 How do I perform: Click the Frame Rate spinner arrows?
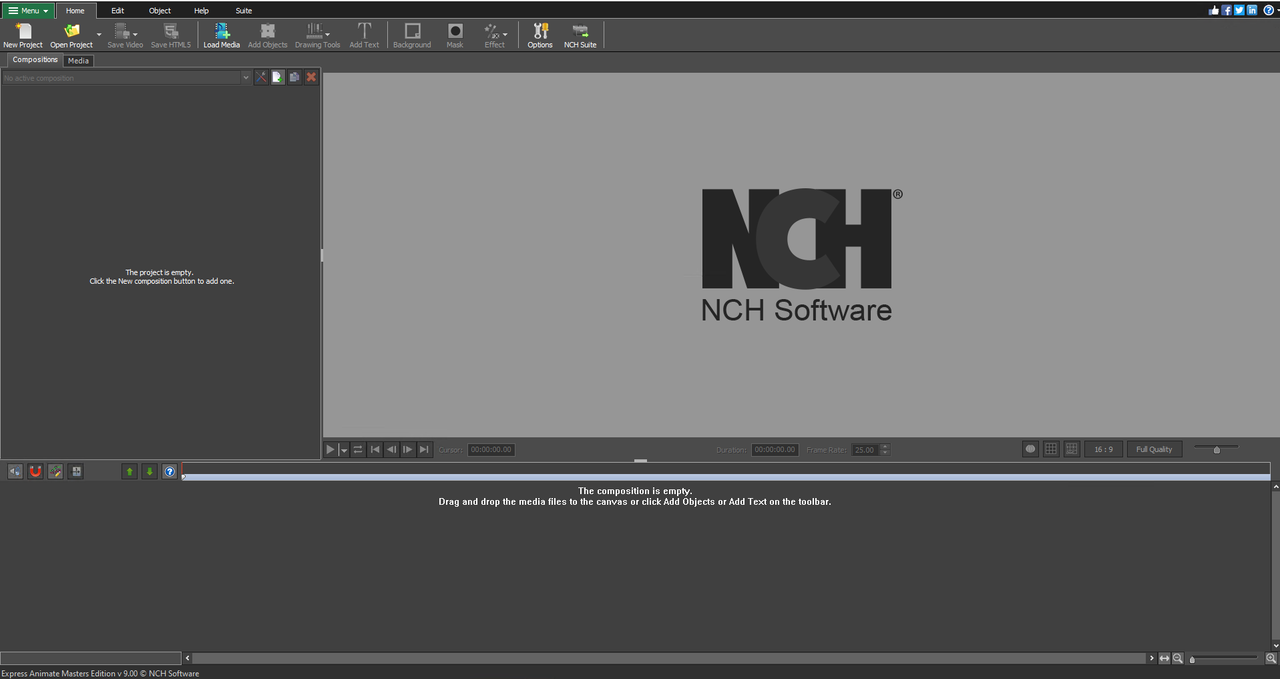[x=885, y=450]
